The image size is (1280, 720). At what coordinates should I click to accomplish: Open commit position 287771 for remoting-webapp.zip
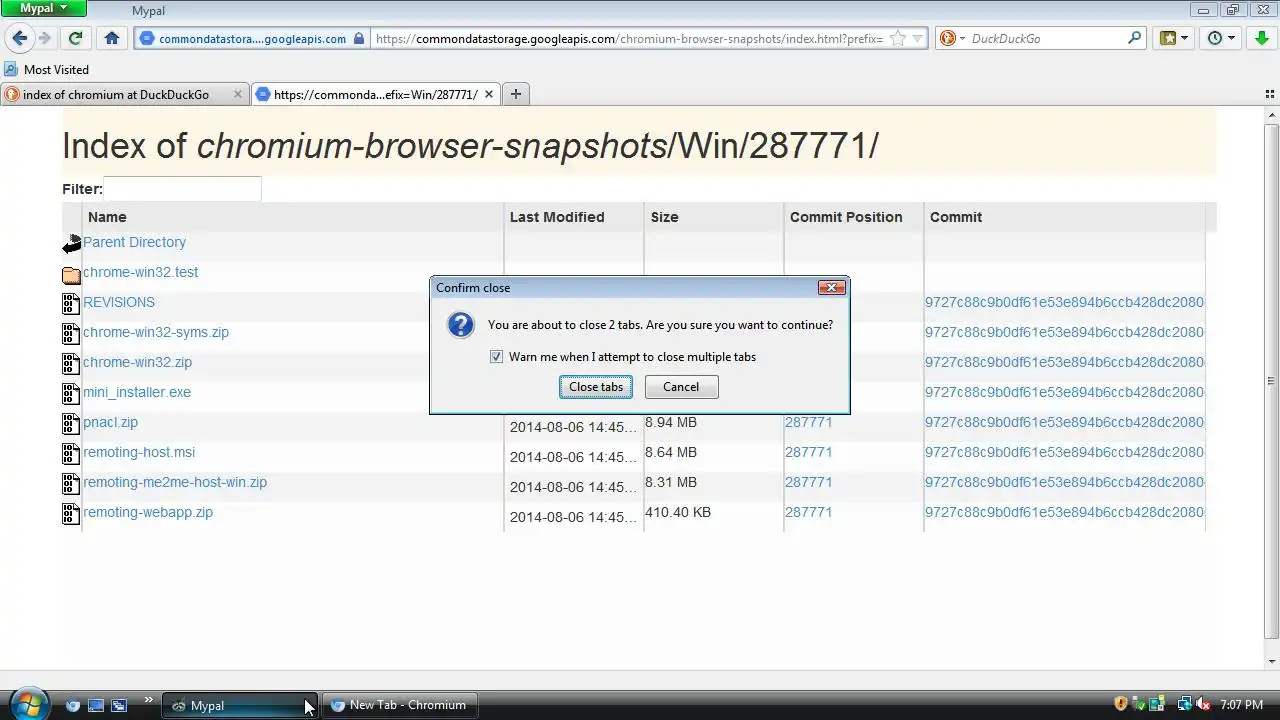[x=808, y=512]
